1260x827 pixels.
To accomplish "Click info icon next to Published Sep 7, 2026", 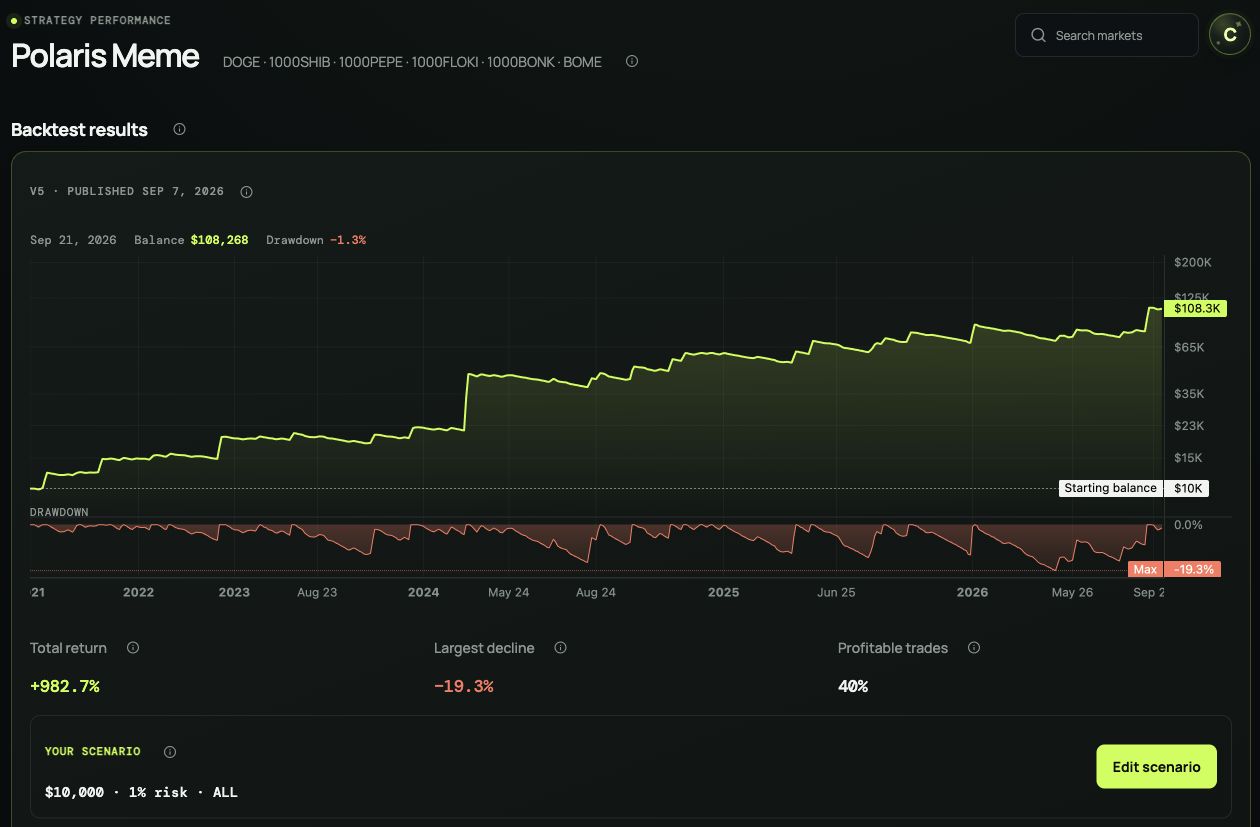I will [x=246, y=192].
